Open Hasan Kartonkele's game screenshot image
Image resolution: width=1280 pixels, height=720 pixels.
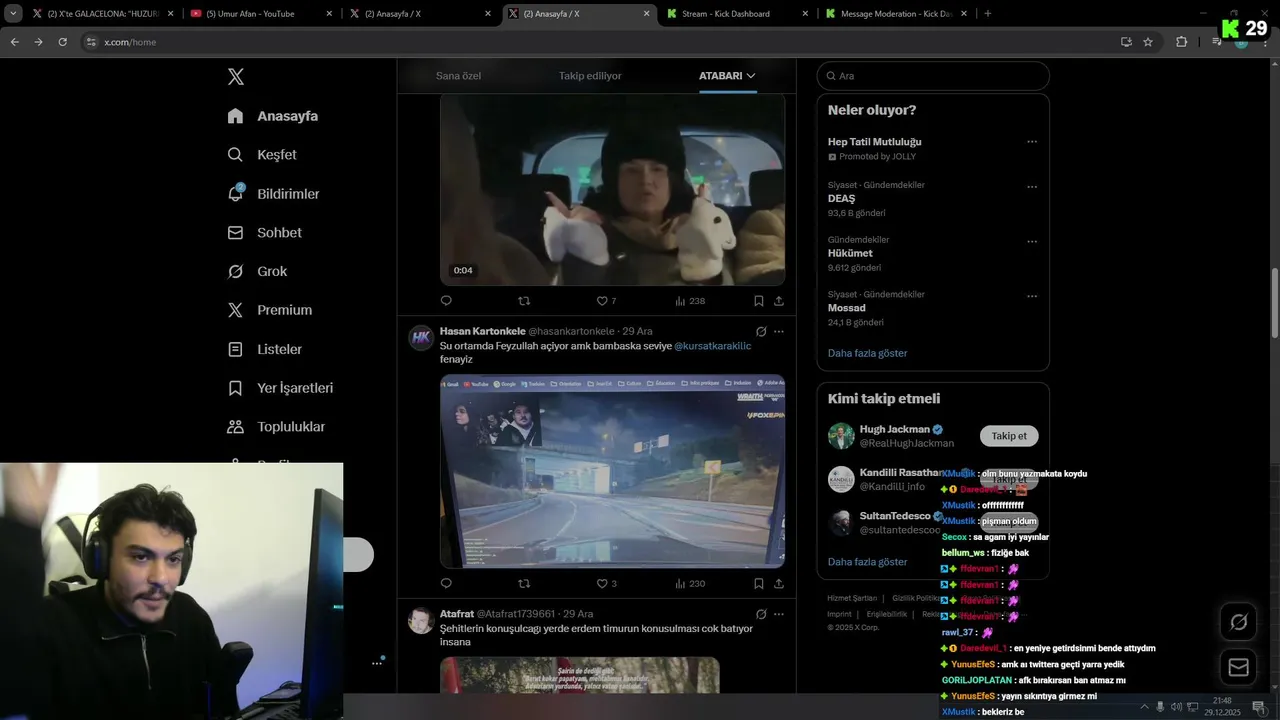612,471
